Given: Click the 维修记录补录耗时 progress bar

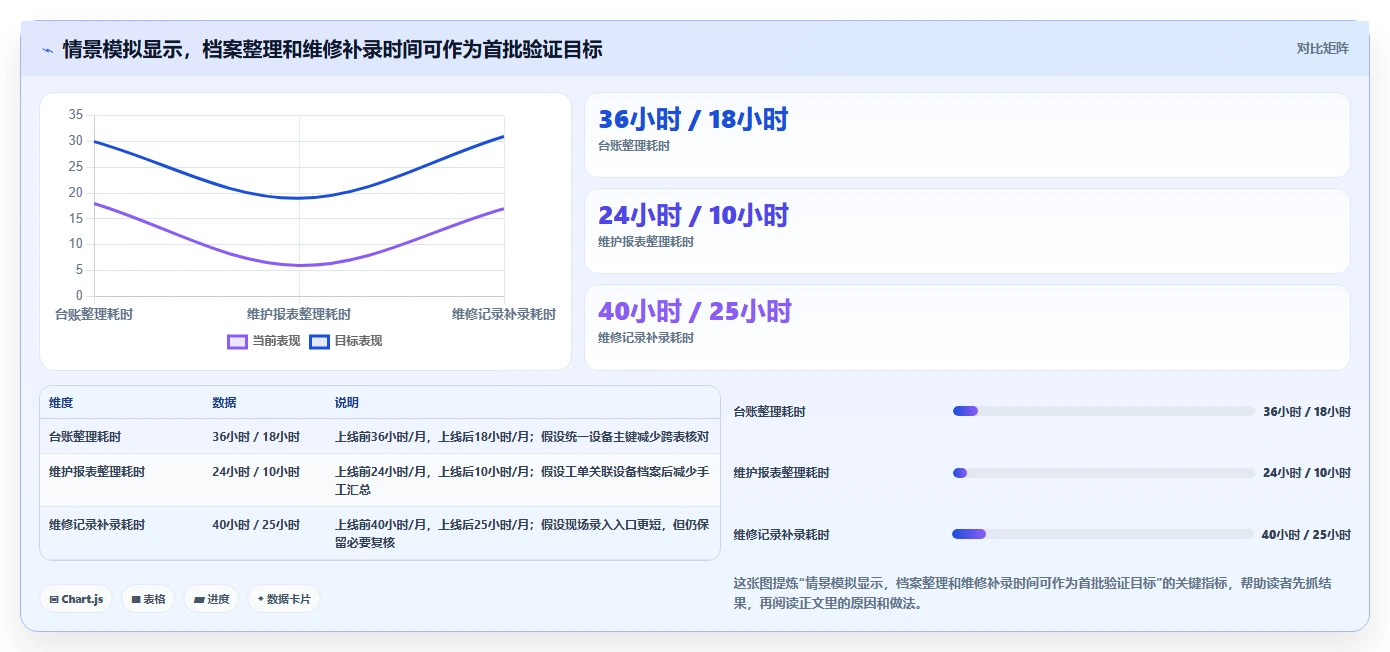Looking at the screenshot, I should click(x=1103, y=534).
